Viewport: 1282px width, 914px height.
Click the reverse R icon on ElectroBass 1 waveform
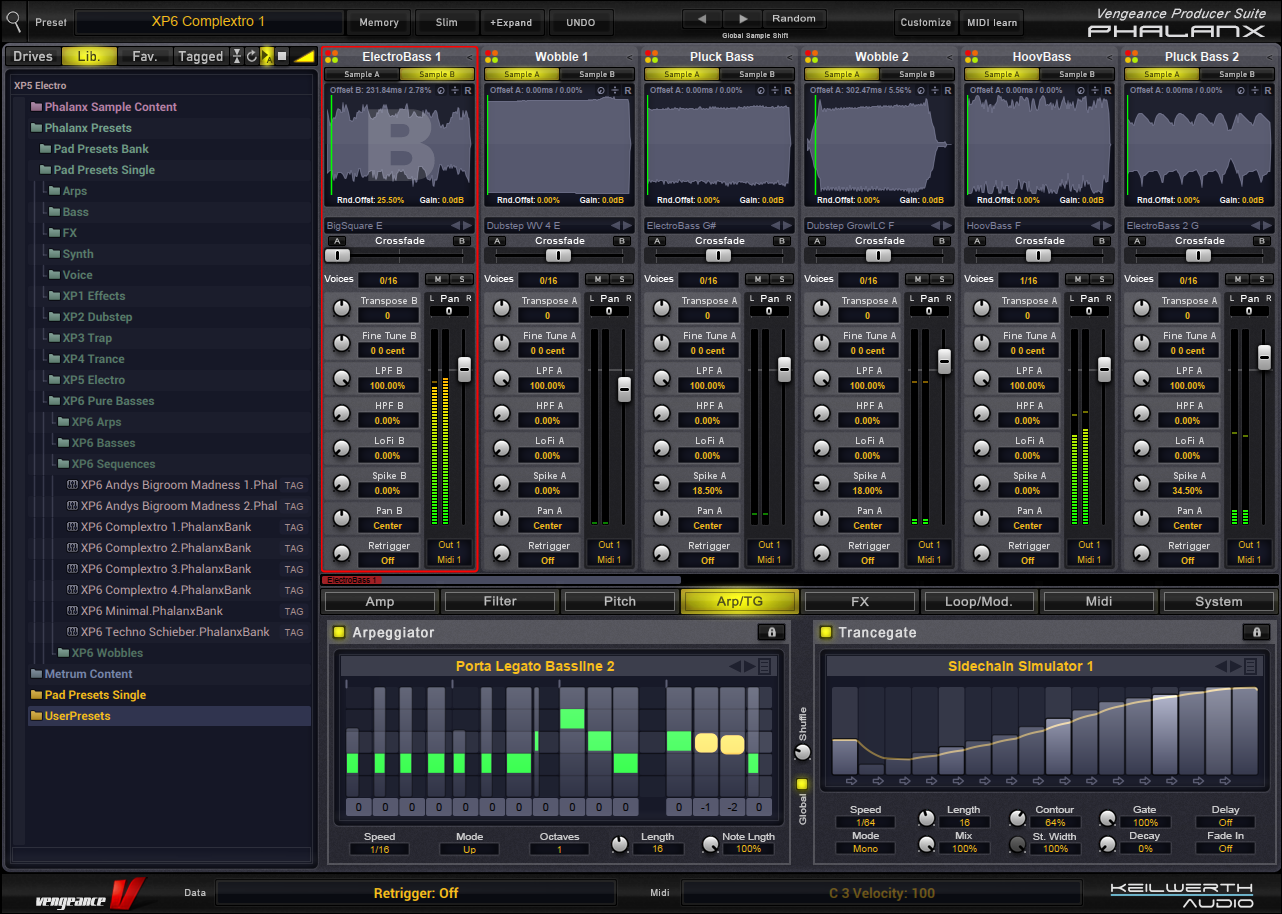point(467,90)
